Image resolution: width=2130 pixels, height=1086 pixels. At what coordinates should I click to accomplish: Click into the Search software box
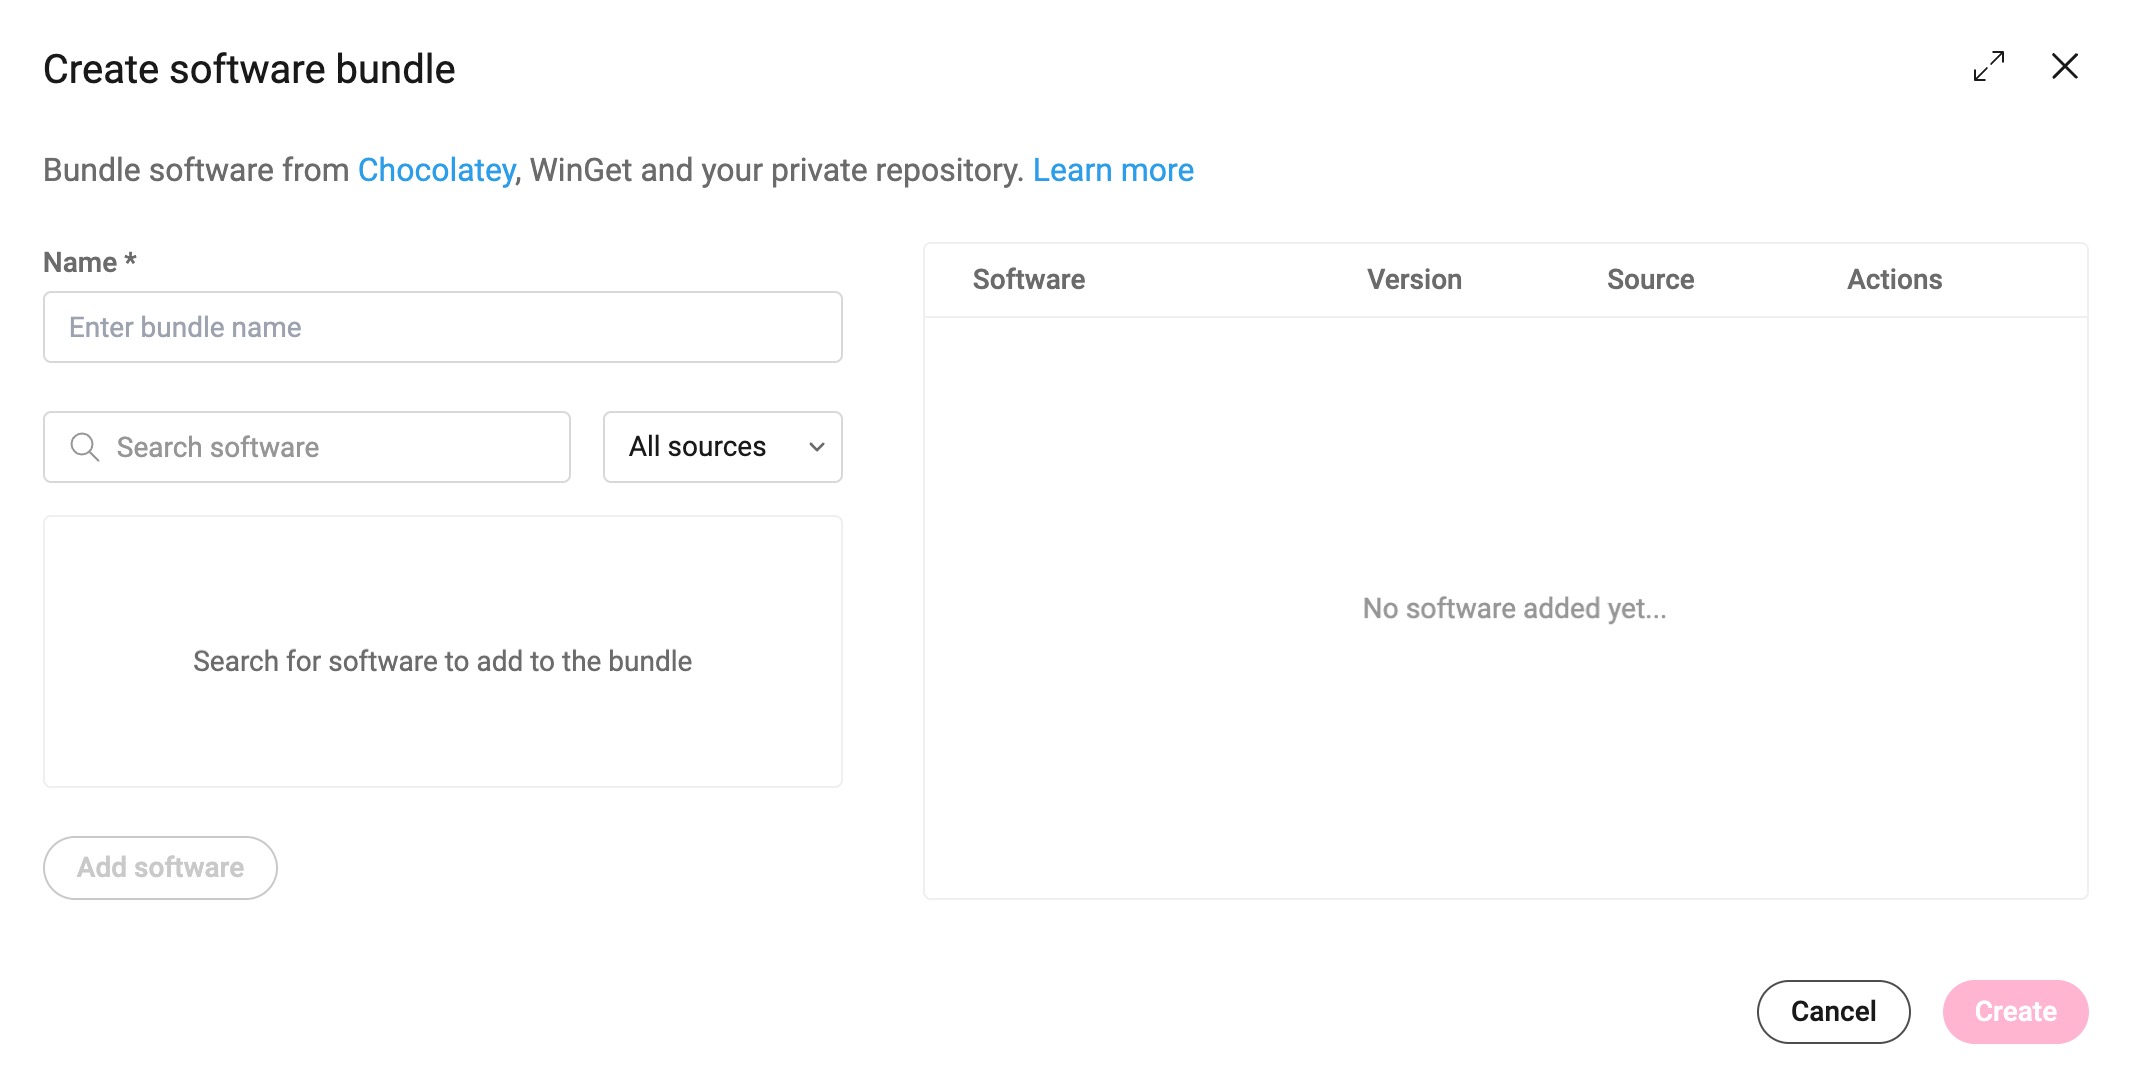[x=307, y=447]
